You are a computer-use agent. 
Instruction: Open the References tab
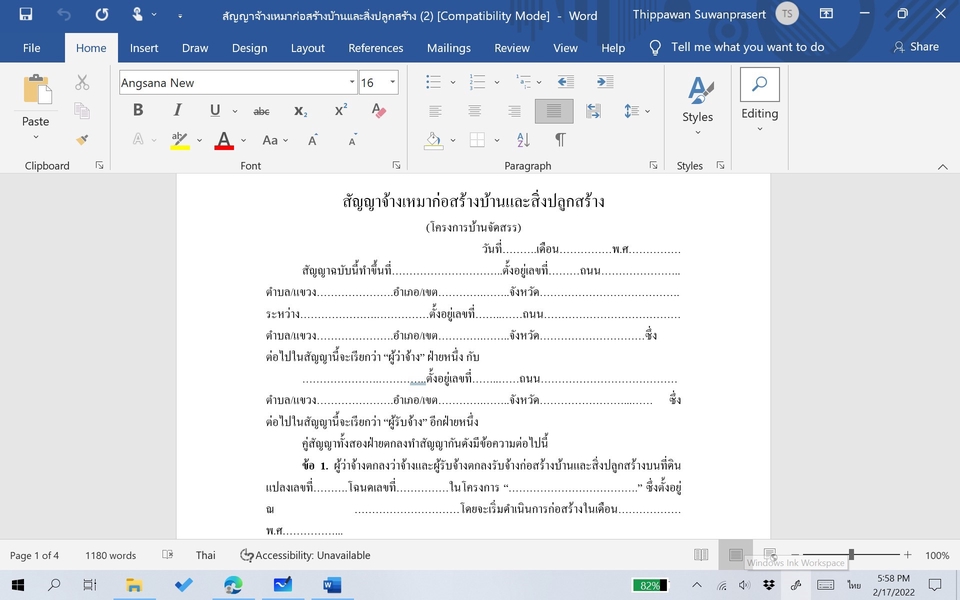pyautogui.click(x=375, y=48)
